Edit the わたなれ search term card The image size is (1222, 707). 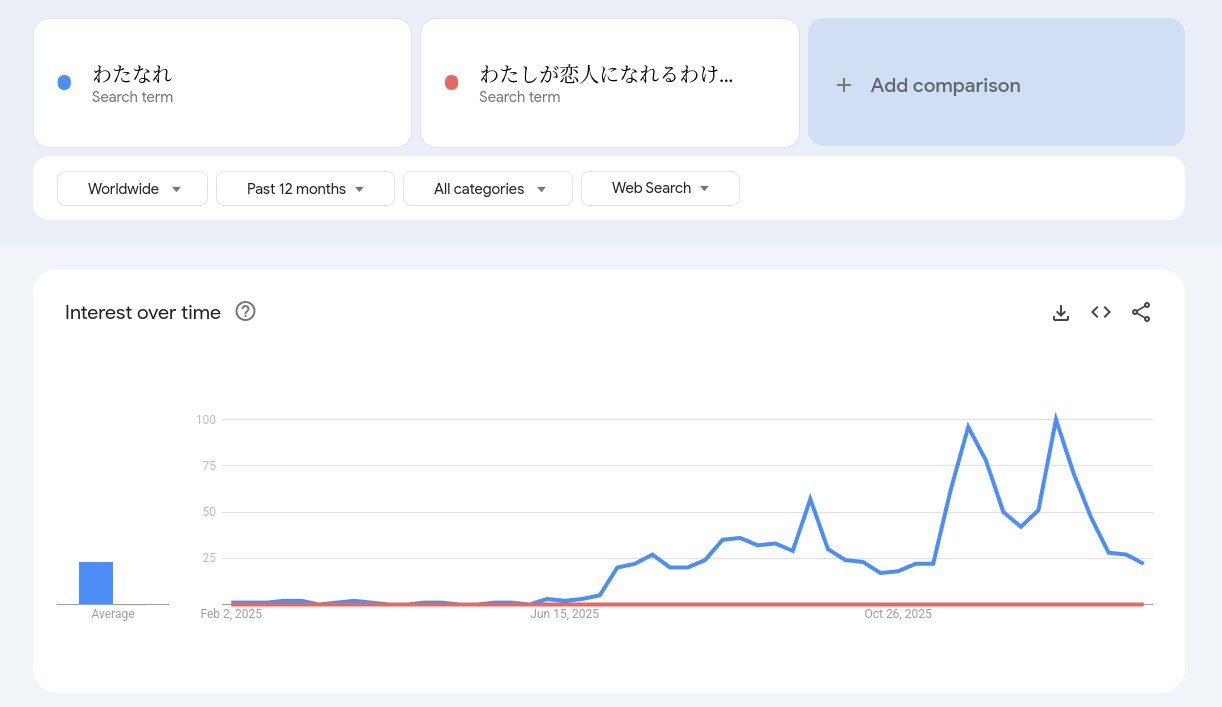[x=222, y=83]
